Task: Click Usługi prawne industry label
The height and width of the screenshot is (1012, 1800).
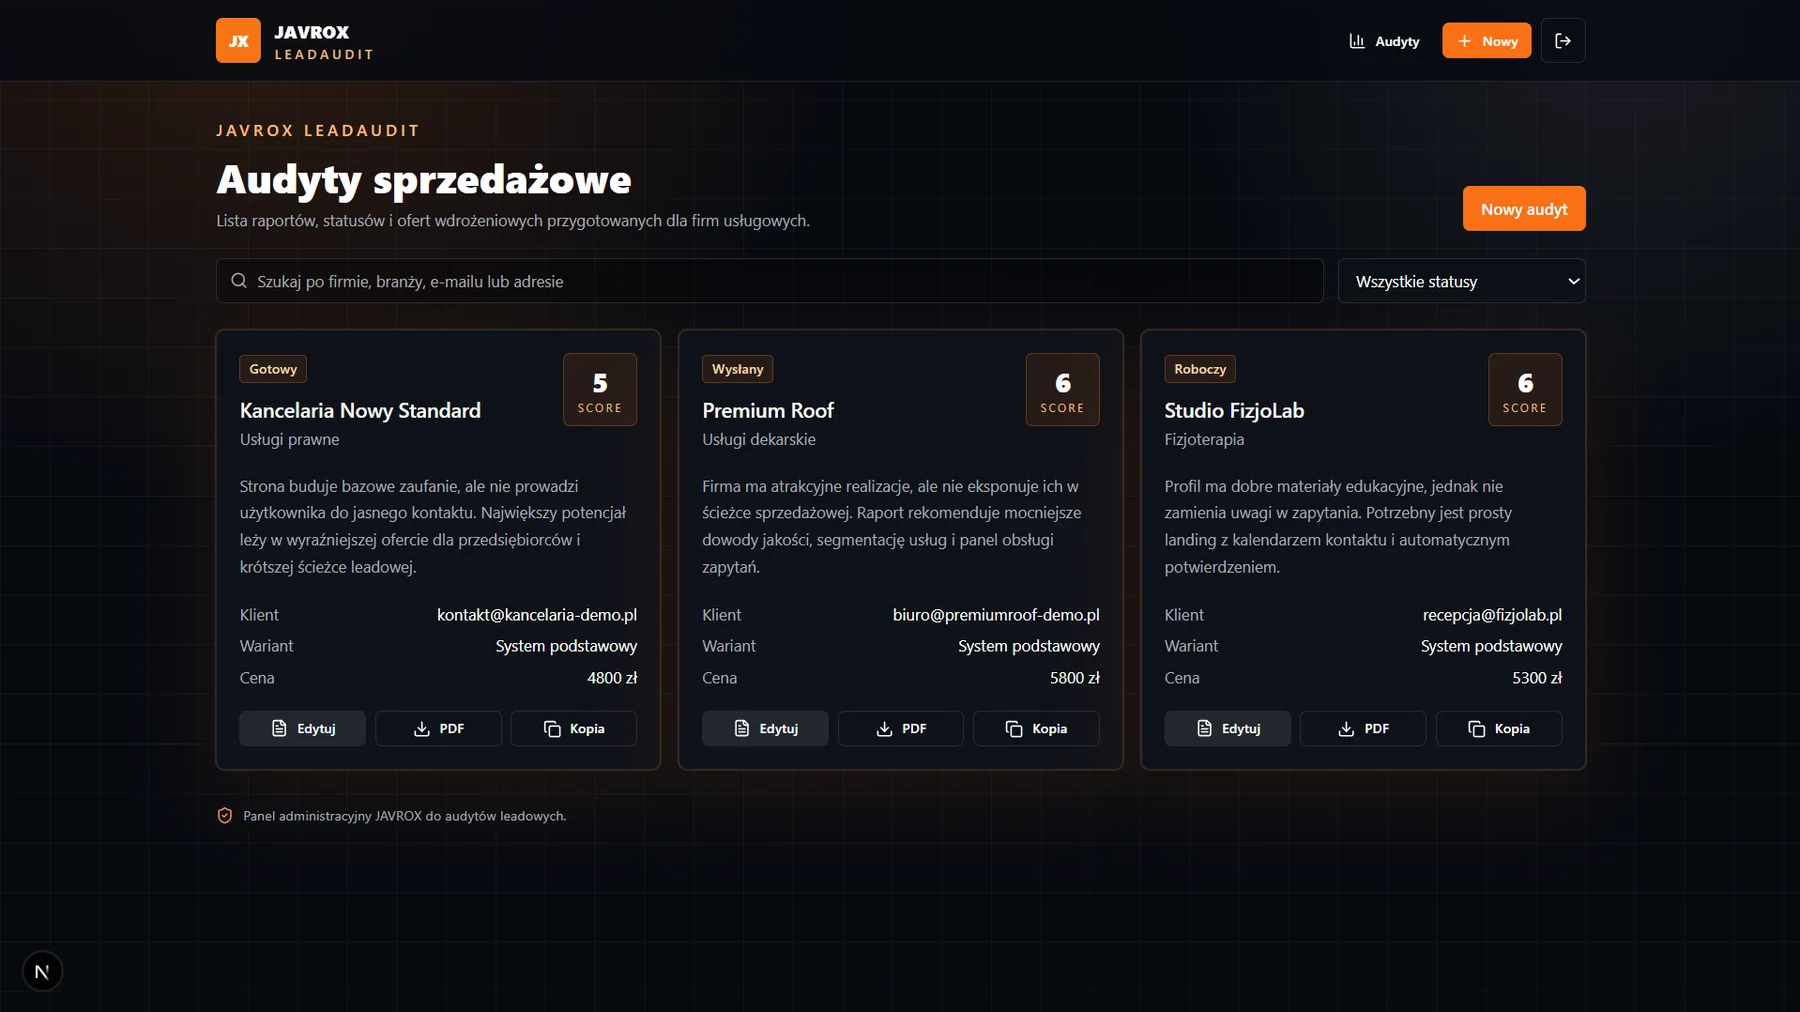Action: click(x=289, y=440)
